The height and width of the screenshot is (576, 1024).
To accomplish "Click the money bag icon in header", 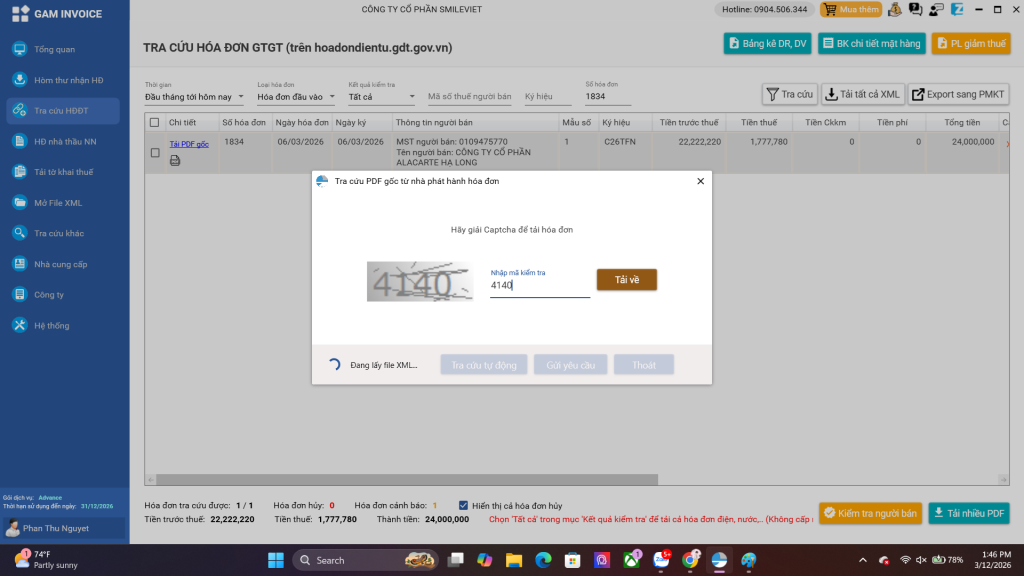I will coord(893,9).
